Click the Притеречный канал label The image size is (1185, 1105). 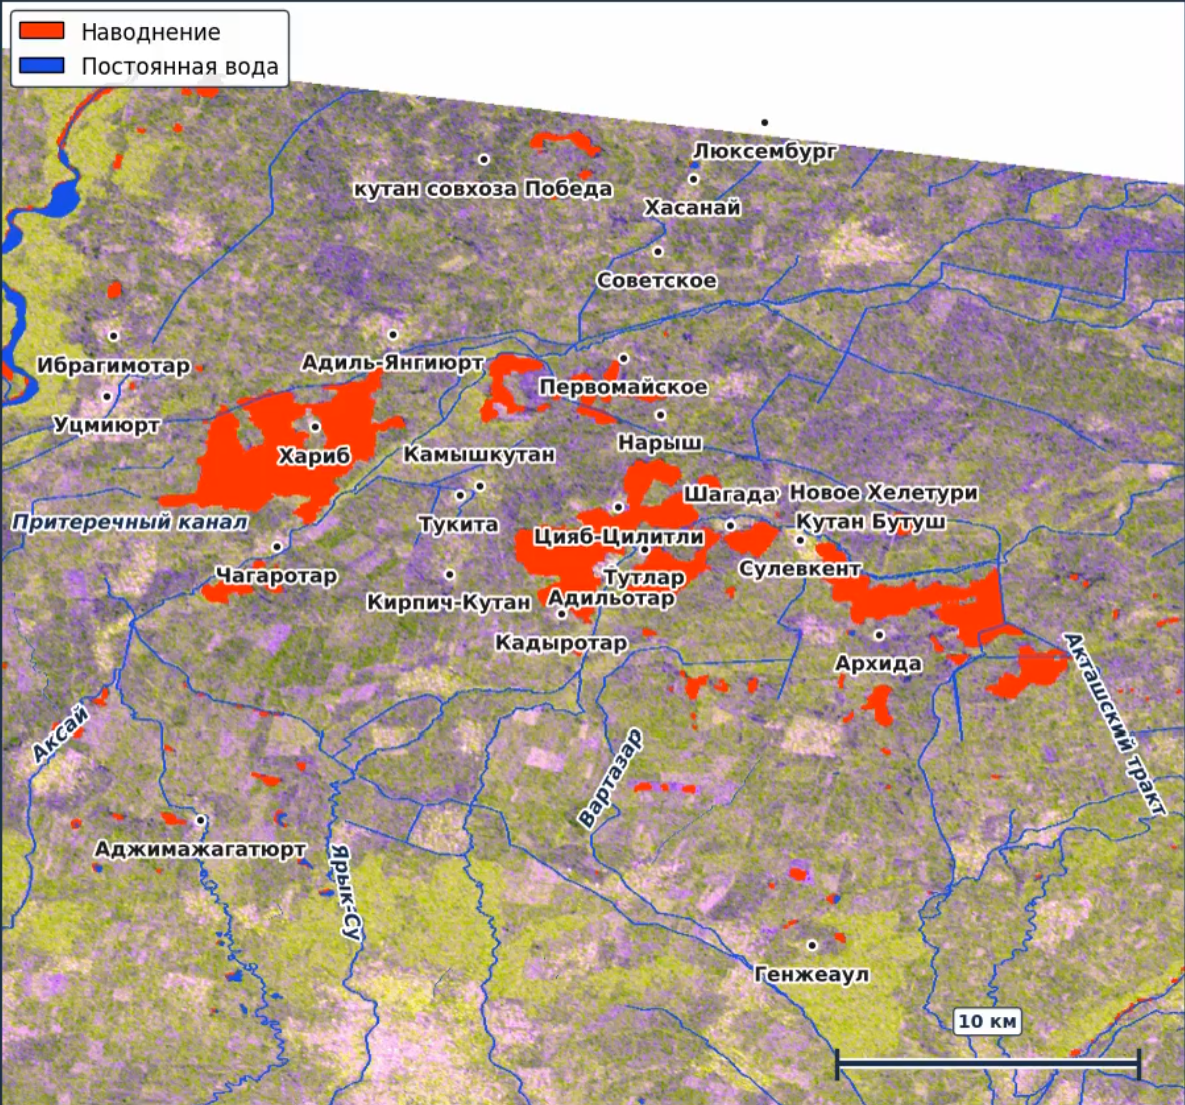(x=130, y=522)
